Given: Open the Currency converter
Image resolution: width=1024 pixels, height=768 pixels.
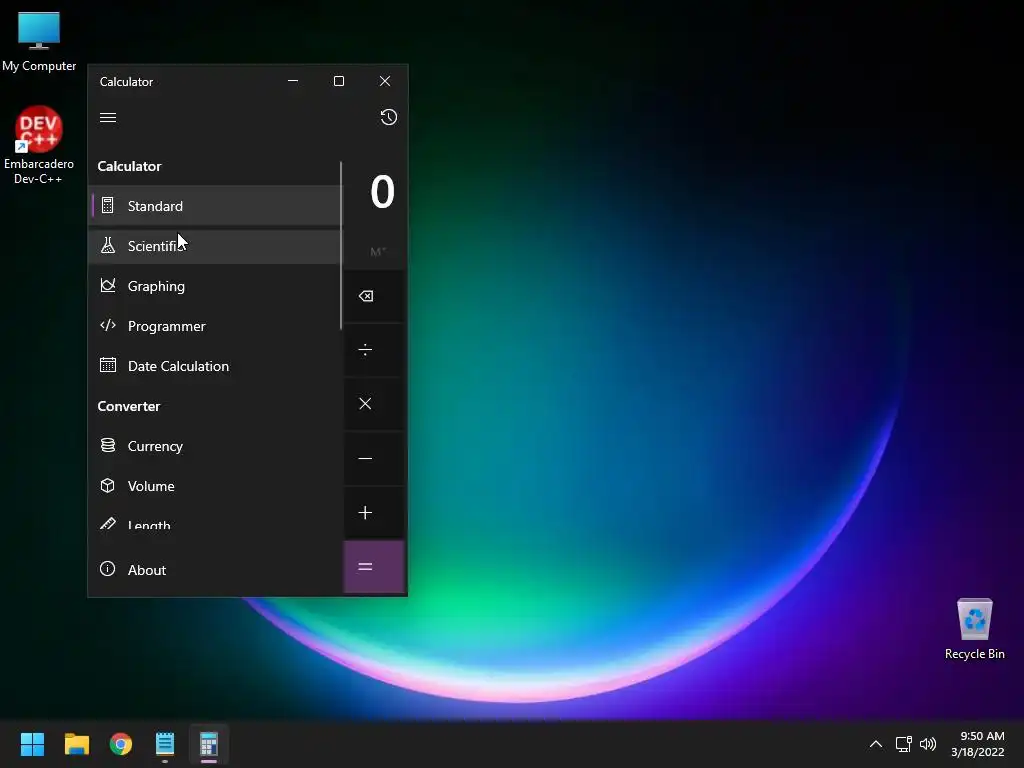Looking at the screenshot, I should [x=215, y=446].
